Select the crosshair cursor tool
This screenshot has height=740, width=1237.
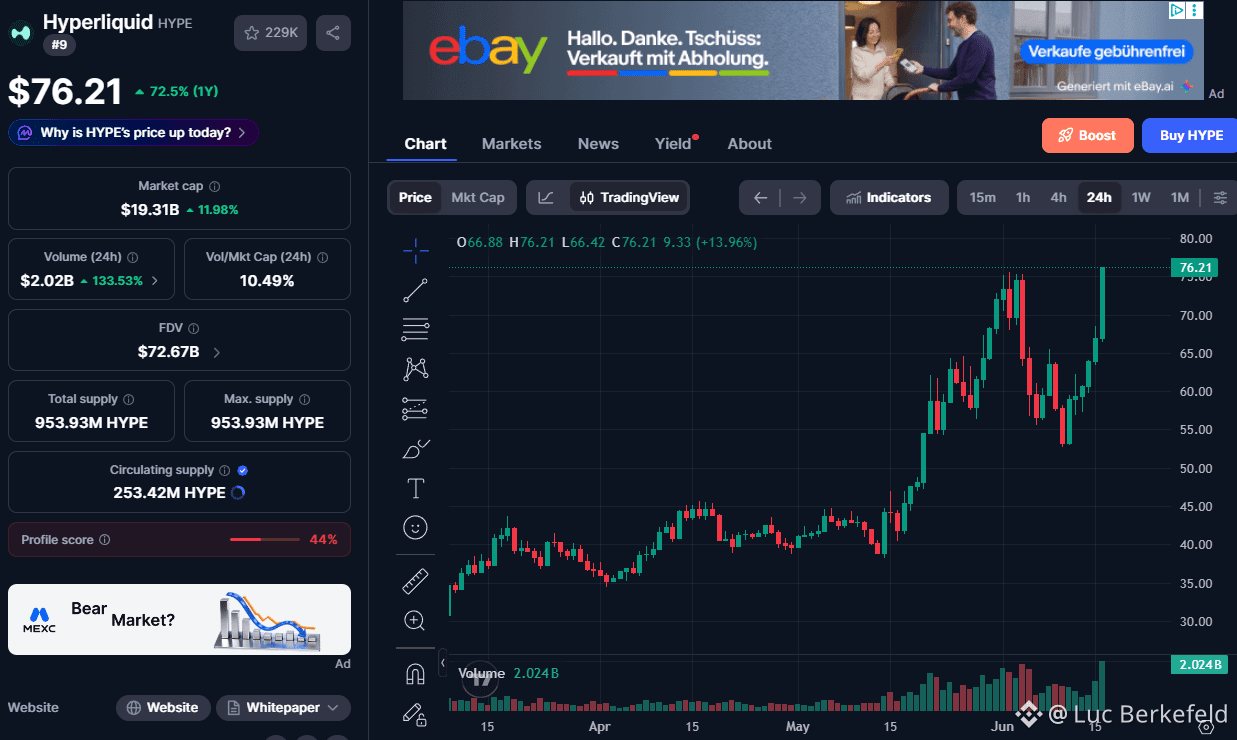[x=415, y=251]
